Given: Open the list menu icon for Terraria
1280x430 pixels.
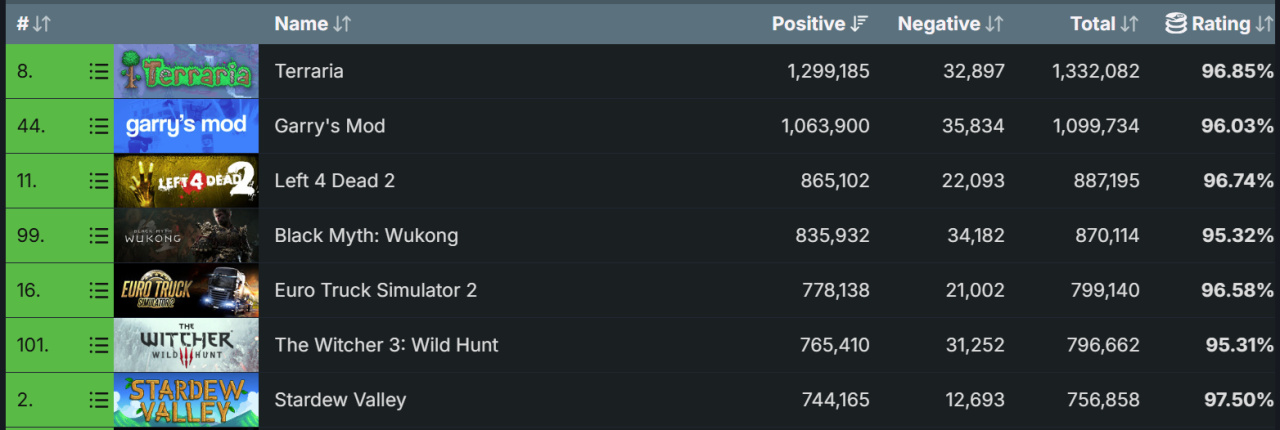Looking at the screenshot, I should (98, 71).
